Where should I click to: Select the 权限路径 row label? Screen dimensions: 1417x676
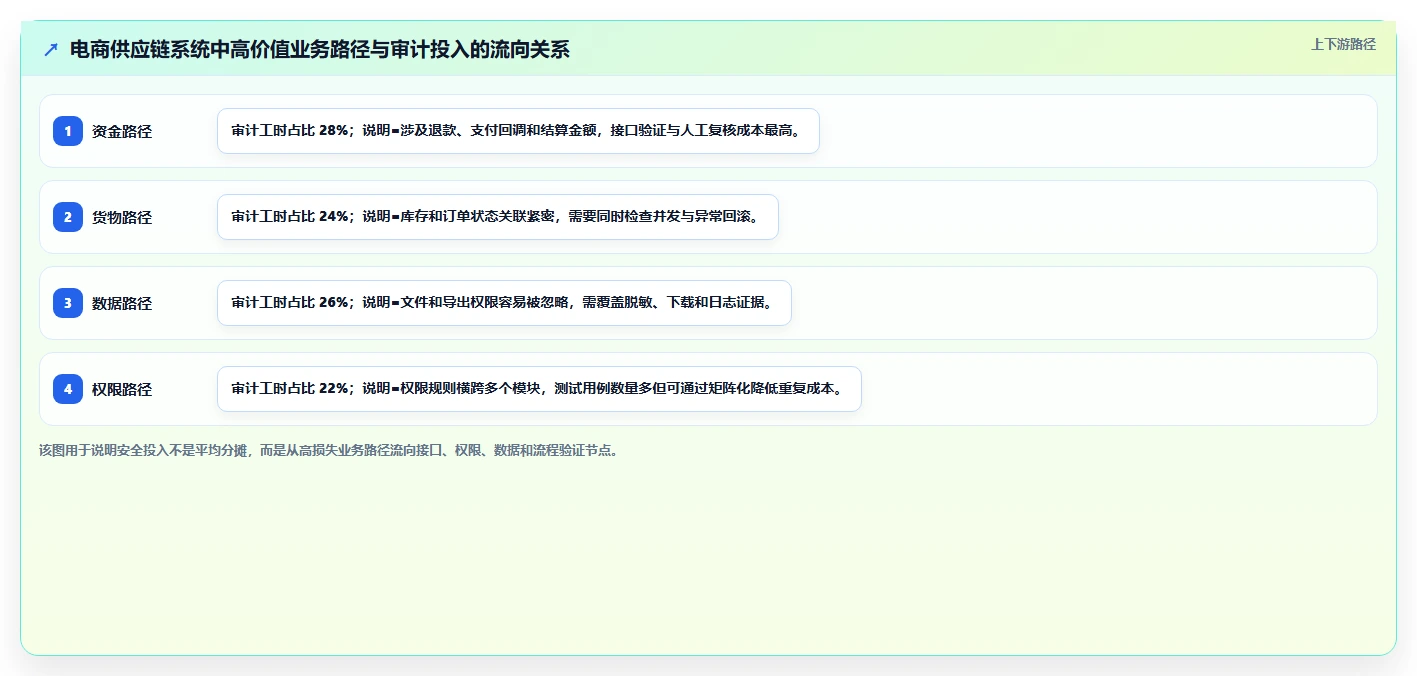(x=122, y=389)
